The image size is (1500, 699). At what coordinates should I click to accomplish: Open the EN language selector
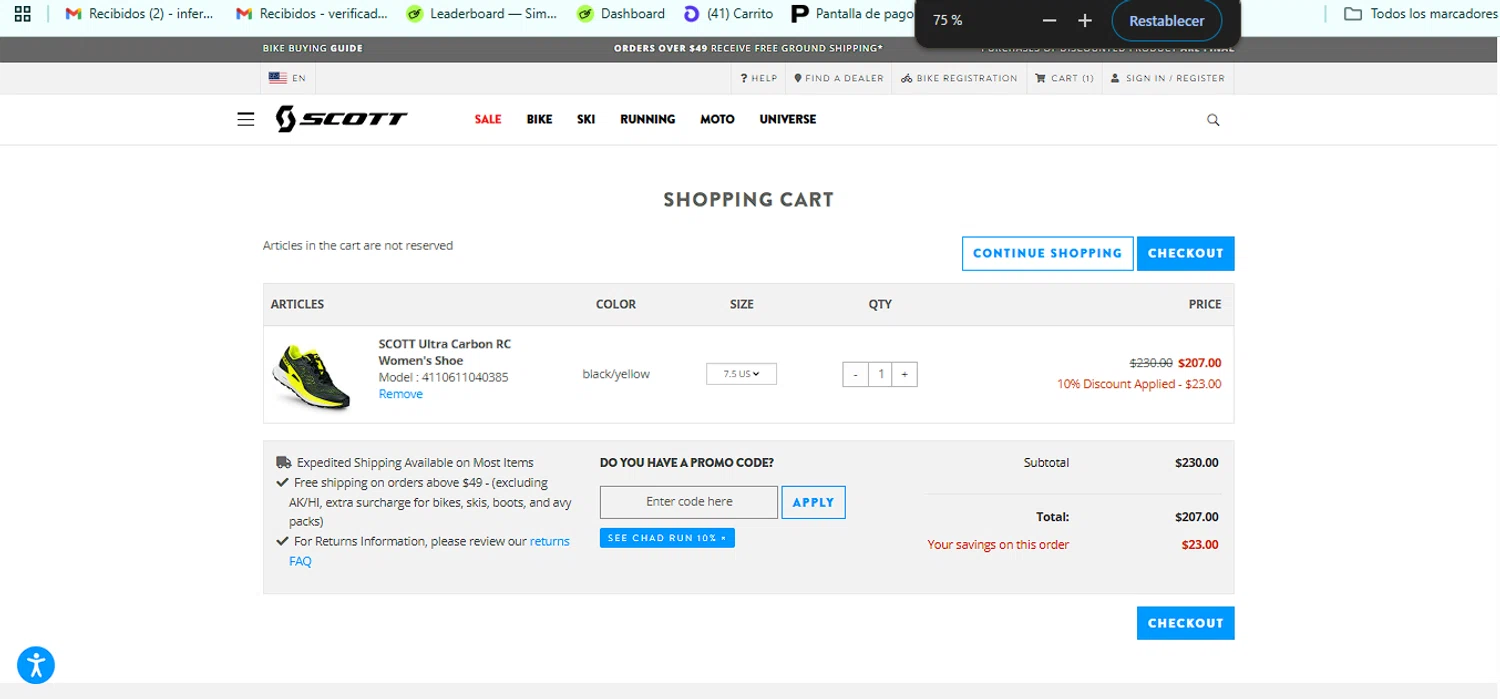pos(287,78)
